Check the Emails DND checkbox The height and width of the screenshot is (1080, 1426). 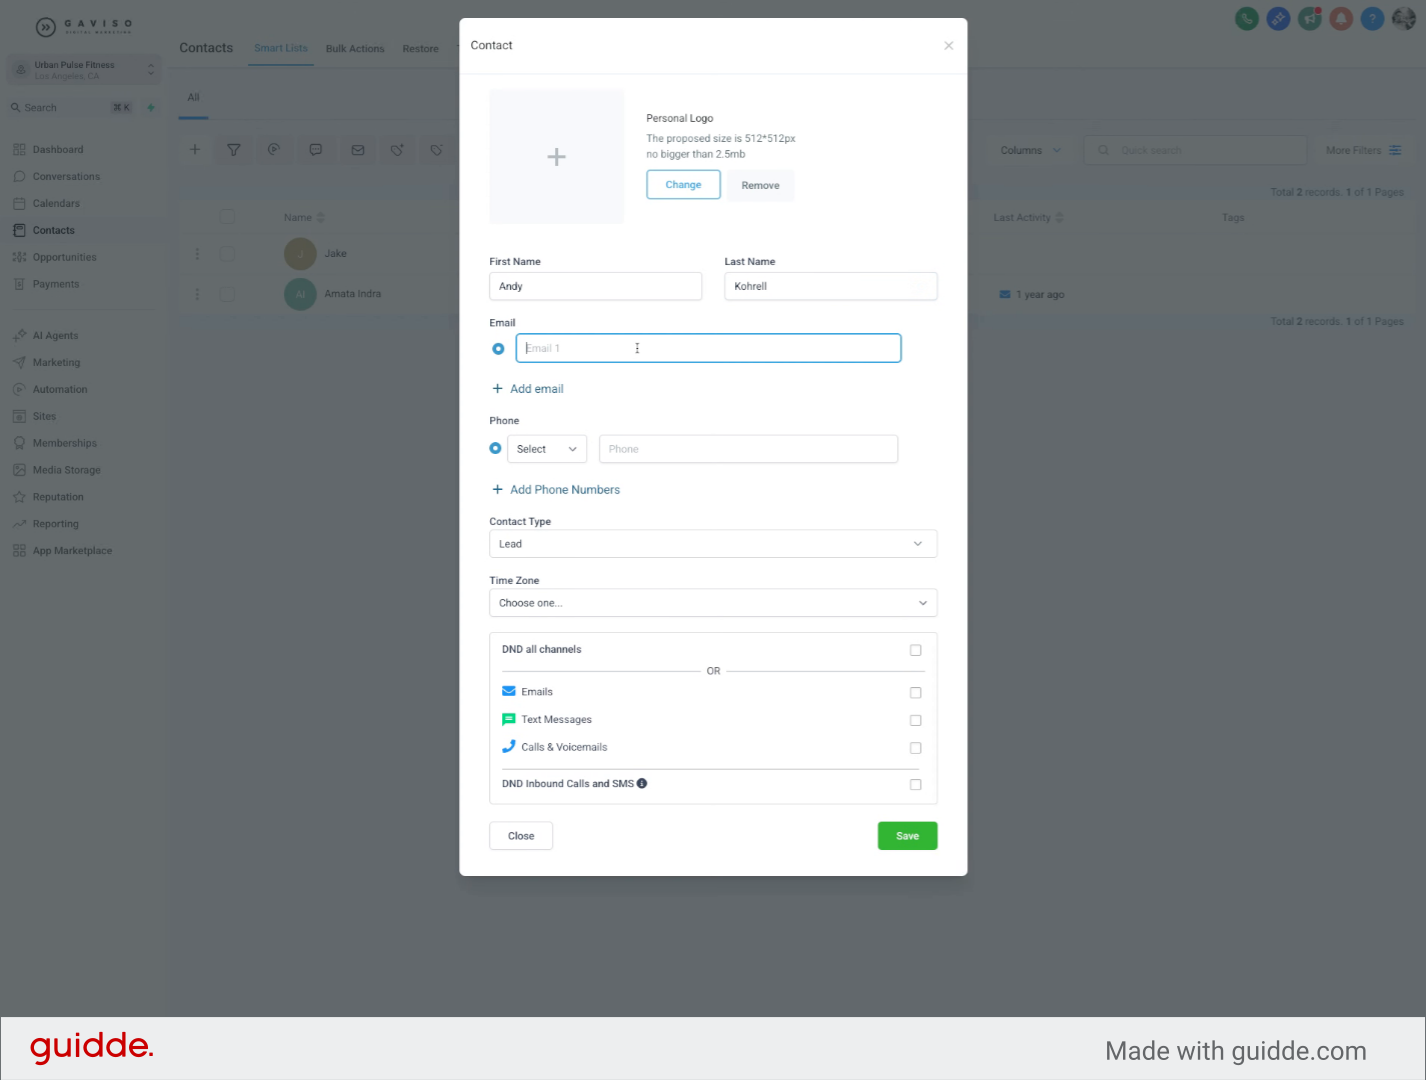point(915,693)
